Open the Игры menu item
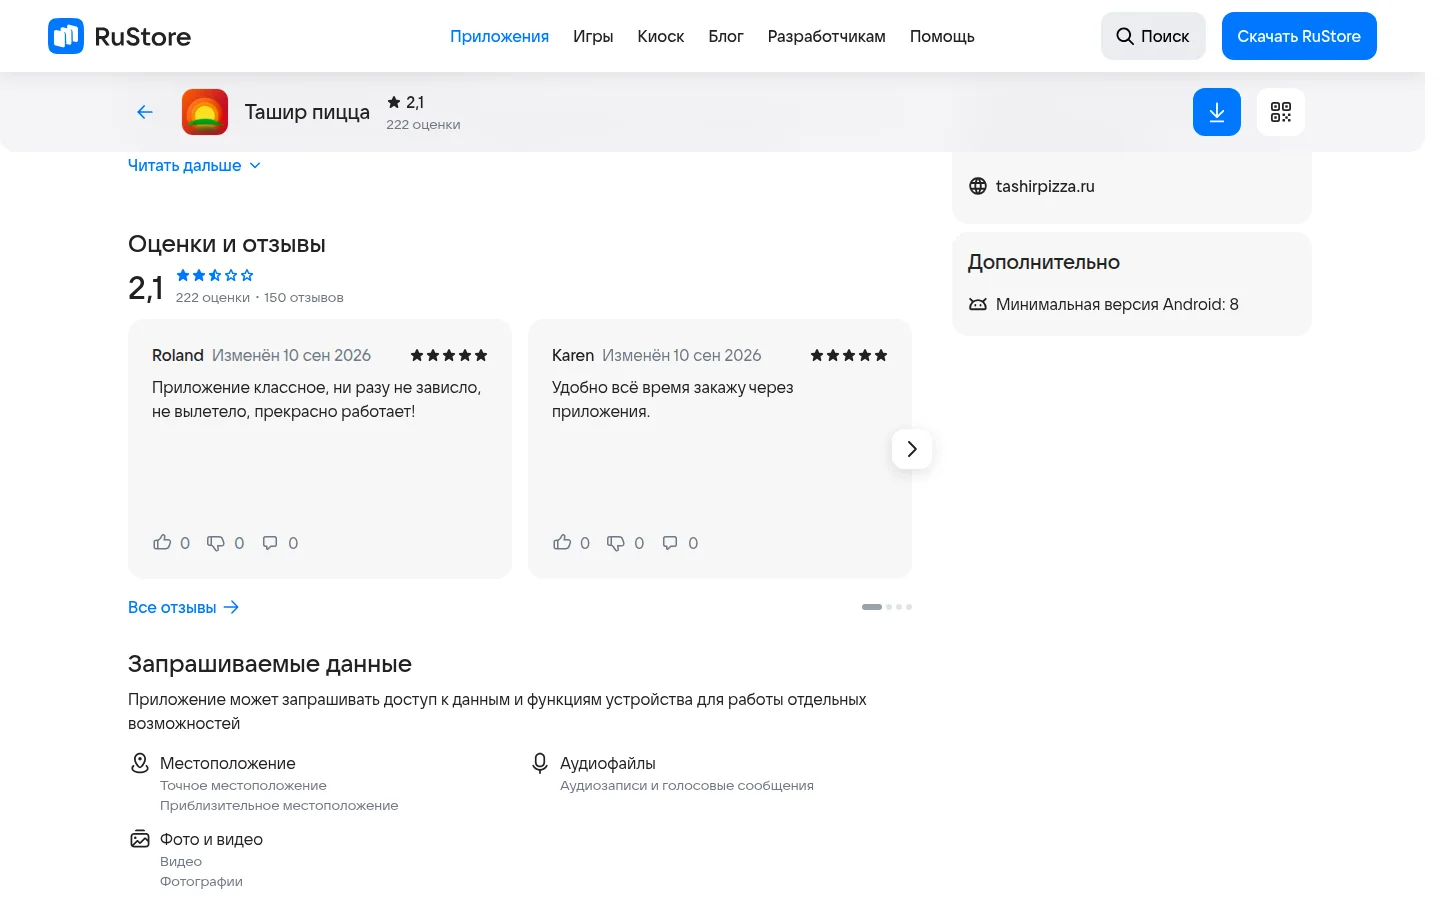Image resolution: width=1440 pixels, height=900 pixels. point(593,36)
